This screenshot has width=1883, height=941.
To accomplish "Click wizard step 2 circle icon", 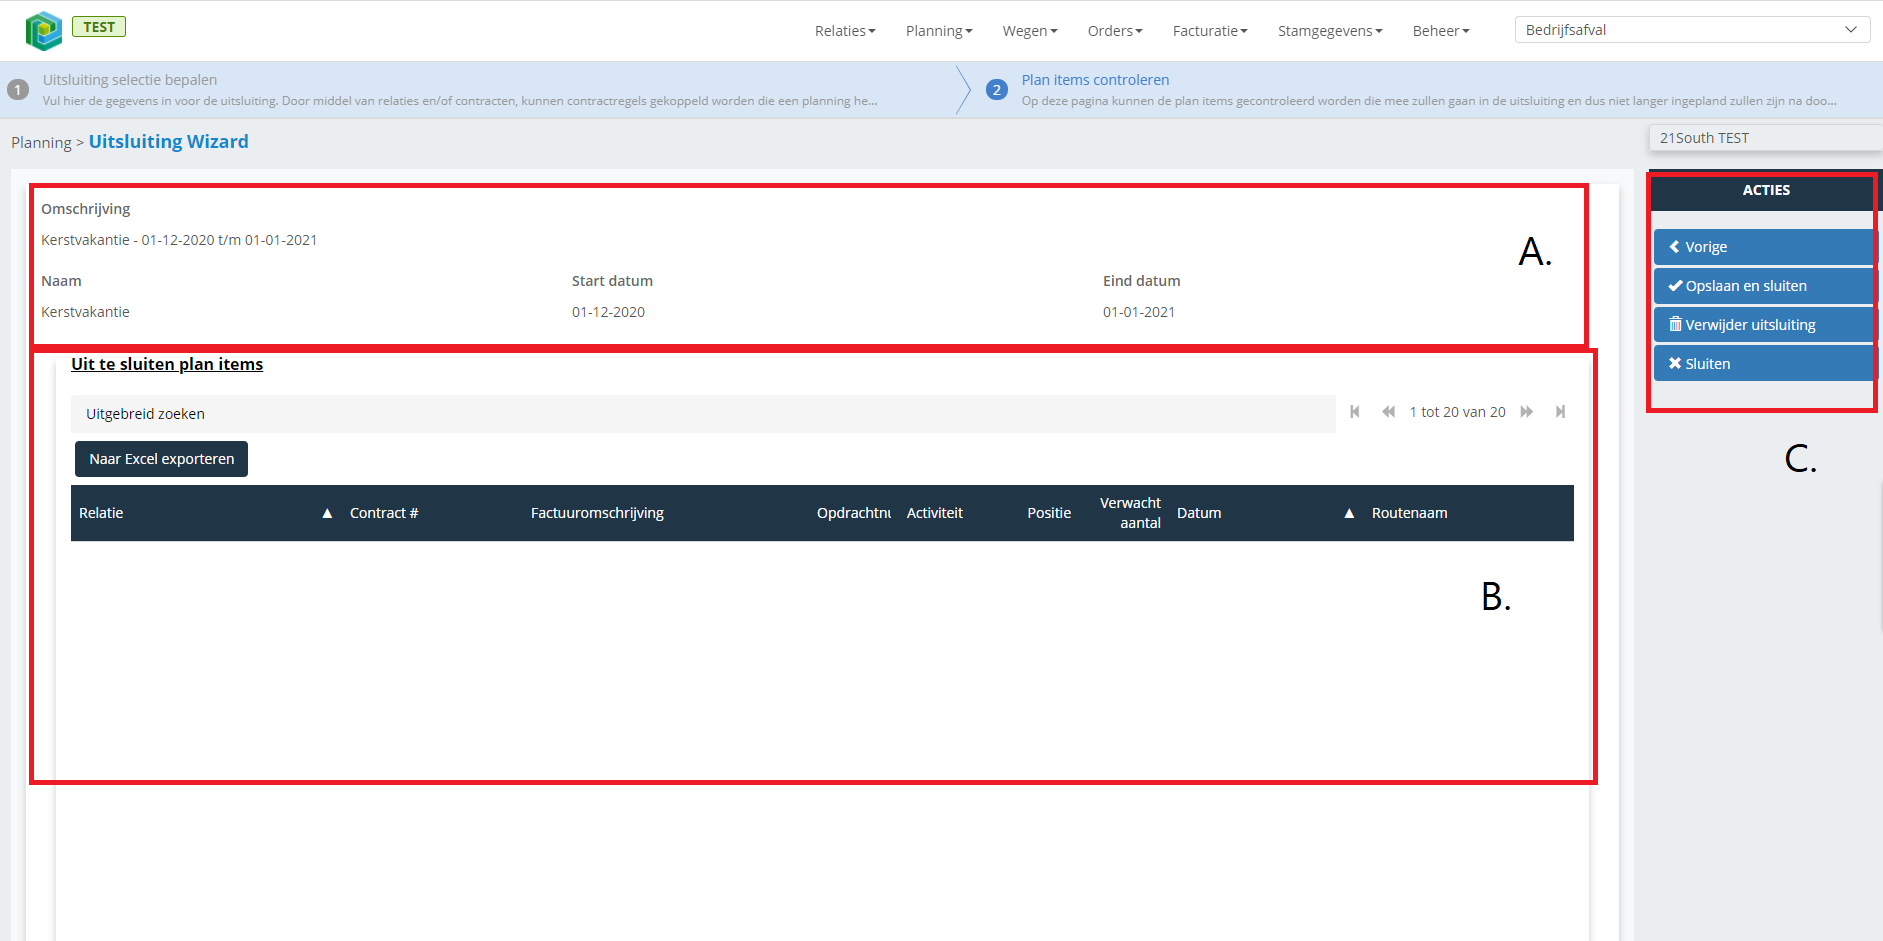I will point(996,90).
